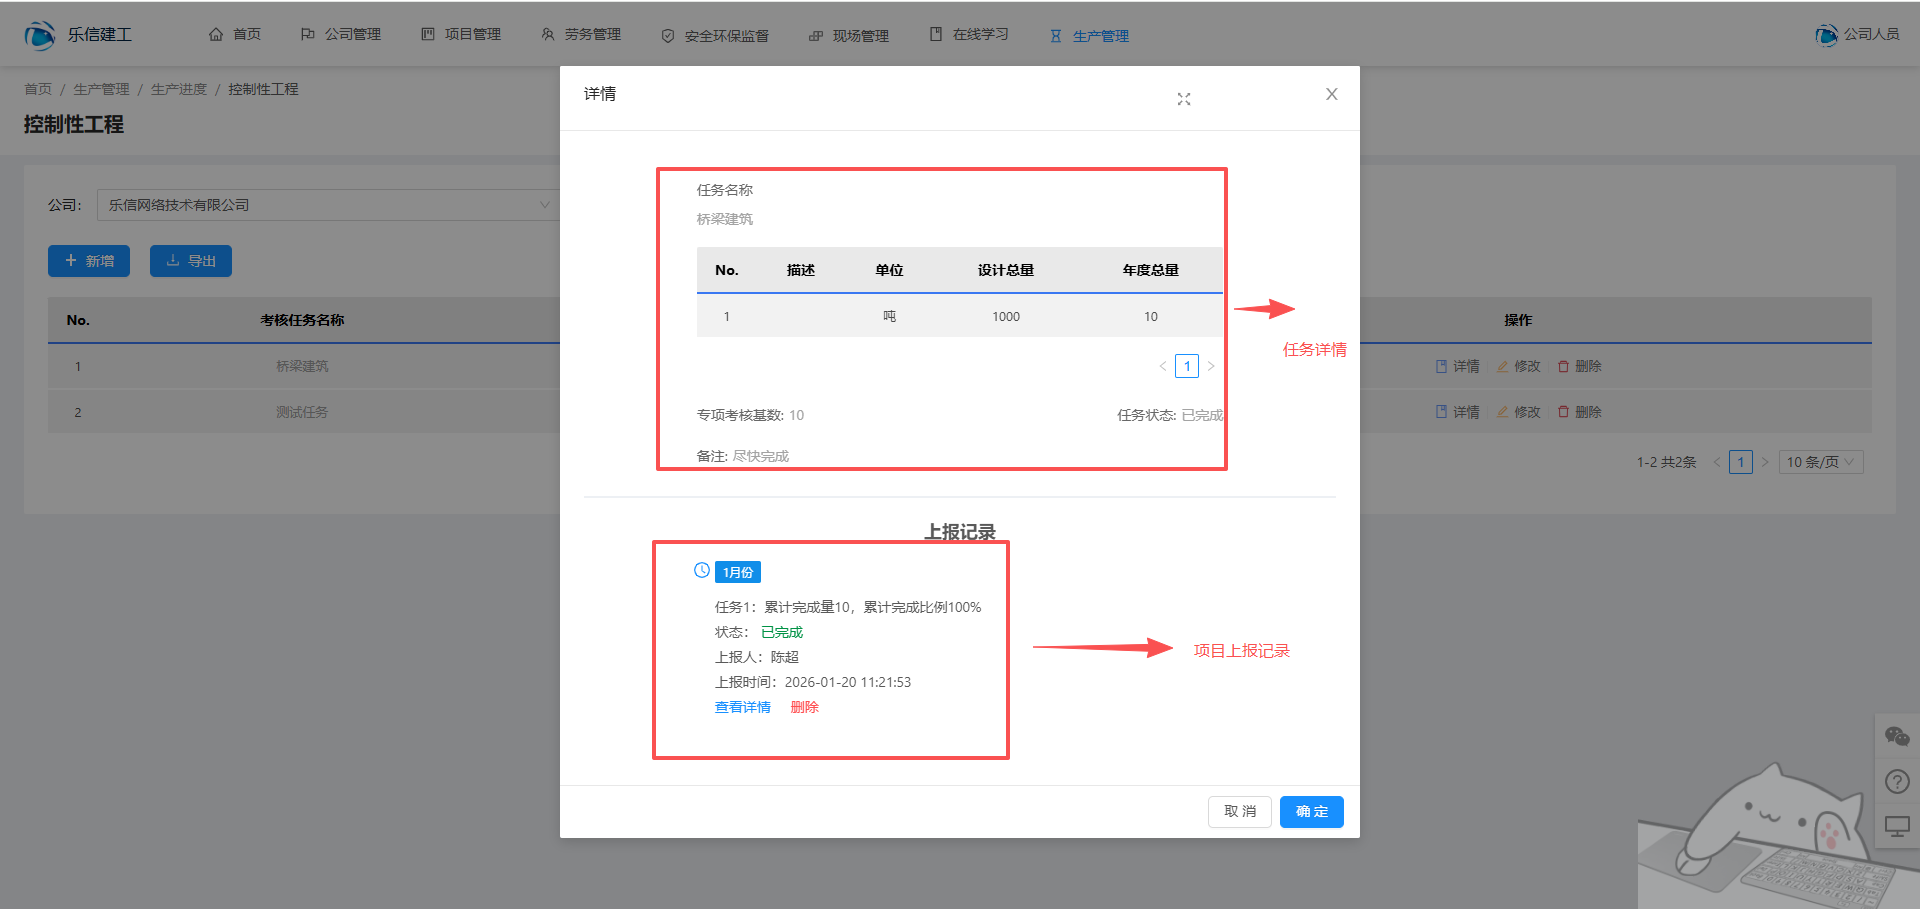Open the 10 条/页 page size dropdown
Screen dimensions: 1920x909
pos(1820,462)
